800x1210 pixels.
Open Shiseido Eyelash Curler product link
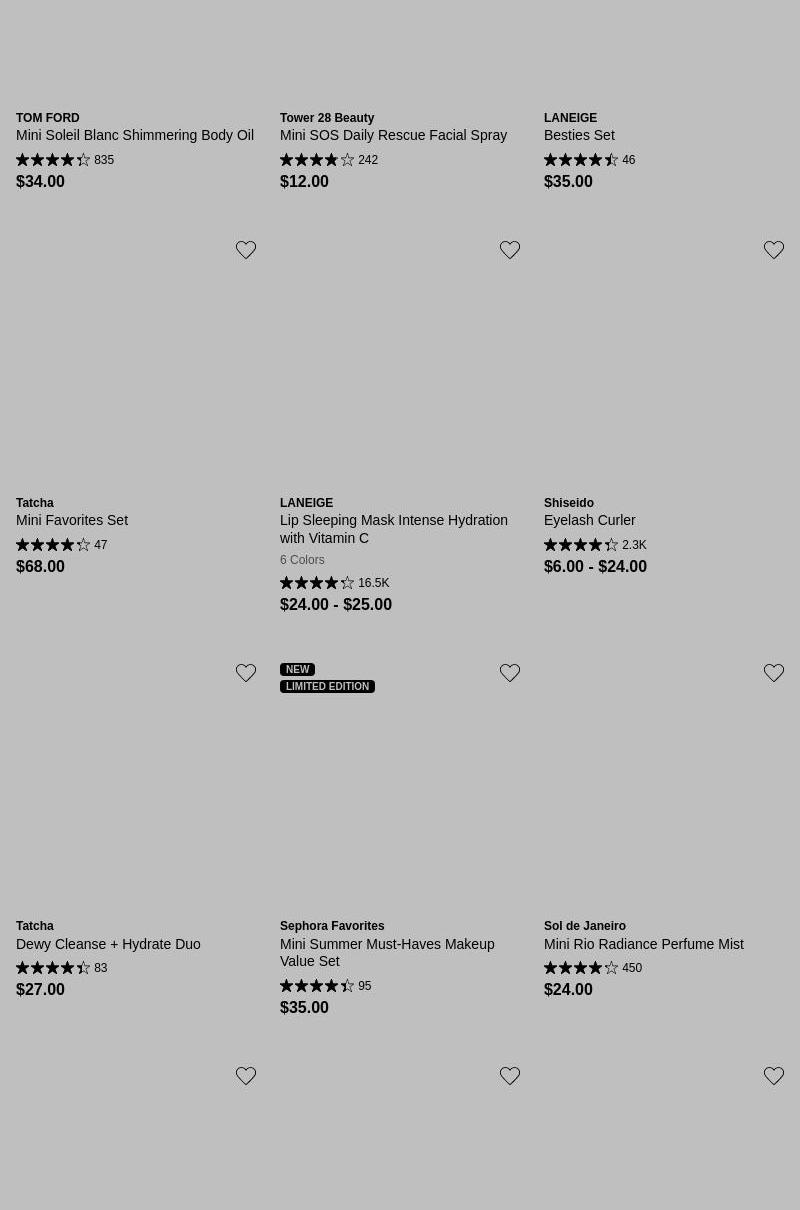tap(589, 520)
